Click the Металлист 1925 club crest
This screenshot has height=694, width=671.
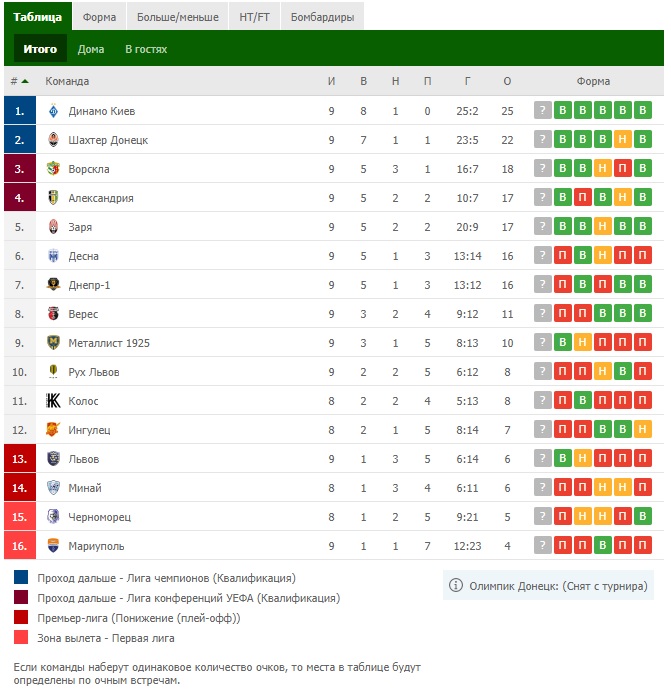click(x=53, y=343)
